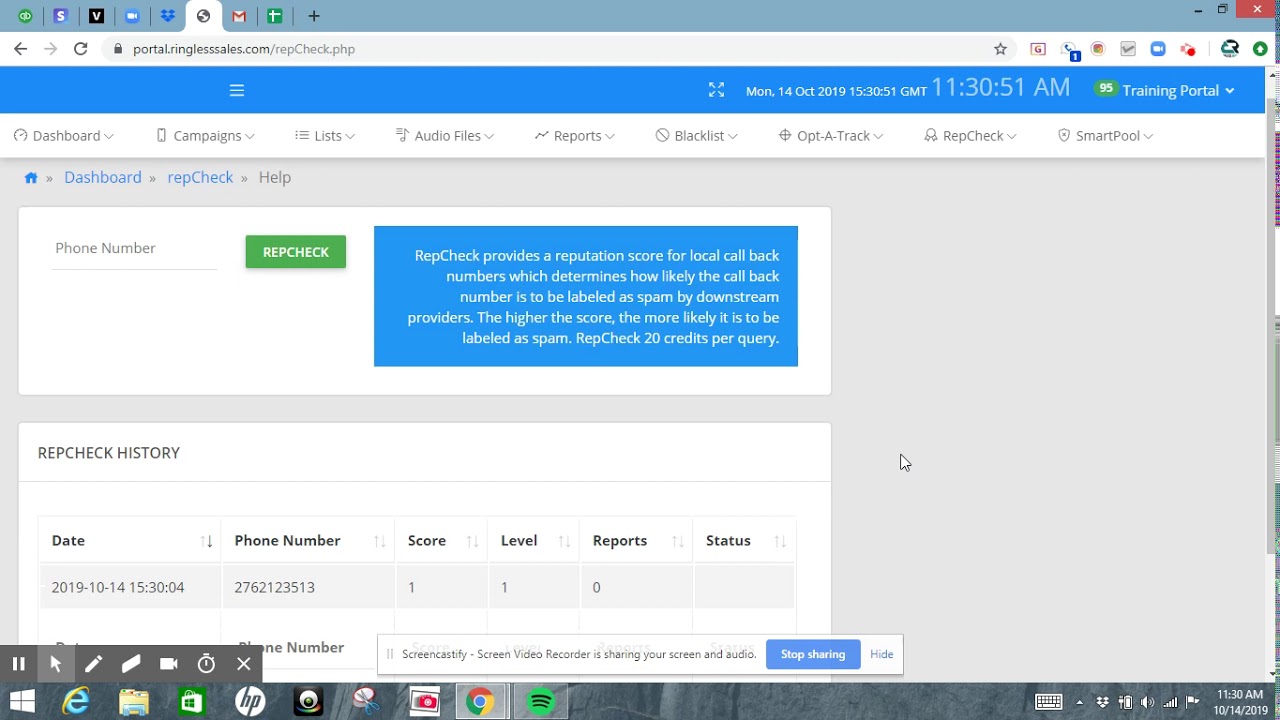Open the touch keyboard tray icon
The height and width of the screenshot is (720, 1280).
tap(1048, 702)
